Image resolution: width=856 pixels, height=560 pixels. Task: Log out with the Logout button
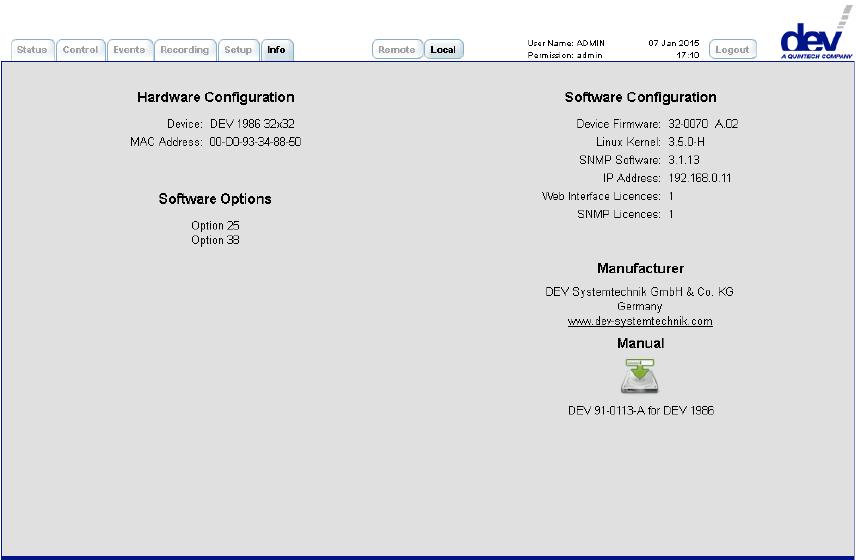click(732, 50)
